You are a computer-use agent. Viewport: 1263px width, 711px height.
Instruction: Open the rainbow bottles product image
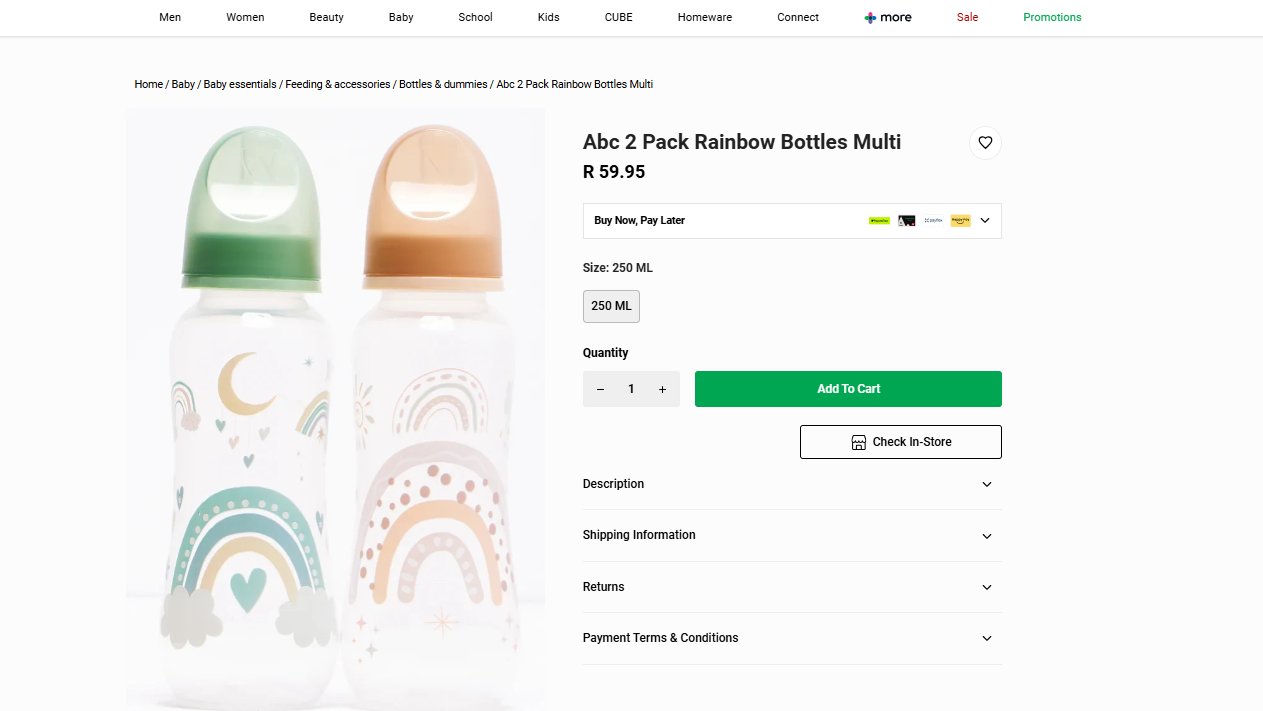tap(336, 410)
